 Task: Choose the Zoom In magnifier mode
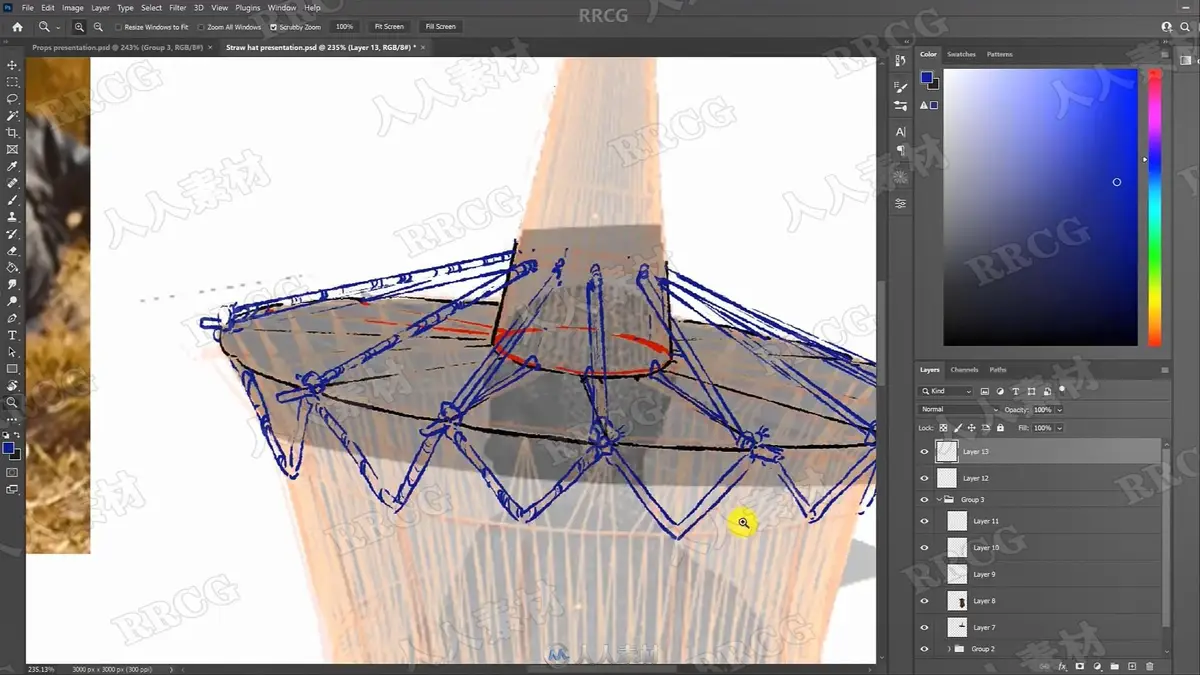[79, 27]
